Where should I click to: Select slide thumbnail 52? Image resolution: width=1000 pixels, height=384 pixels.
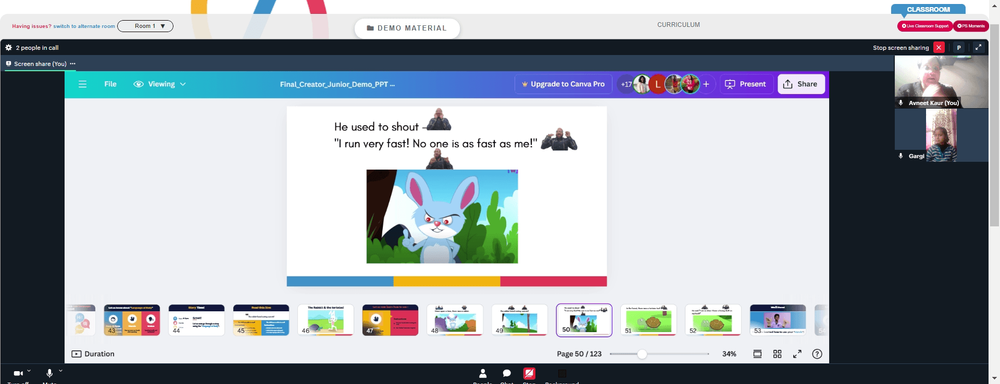coord(713,320)
